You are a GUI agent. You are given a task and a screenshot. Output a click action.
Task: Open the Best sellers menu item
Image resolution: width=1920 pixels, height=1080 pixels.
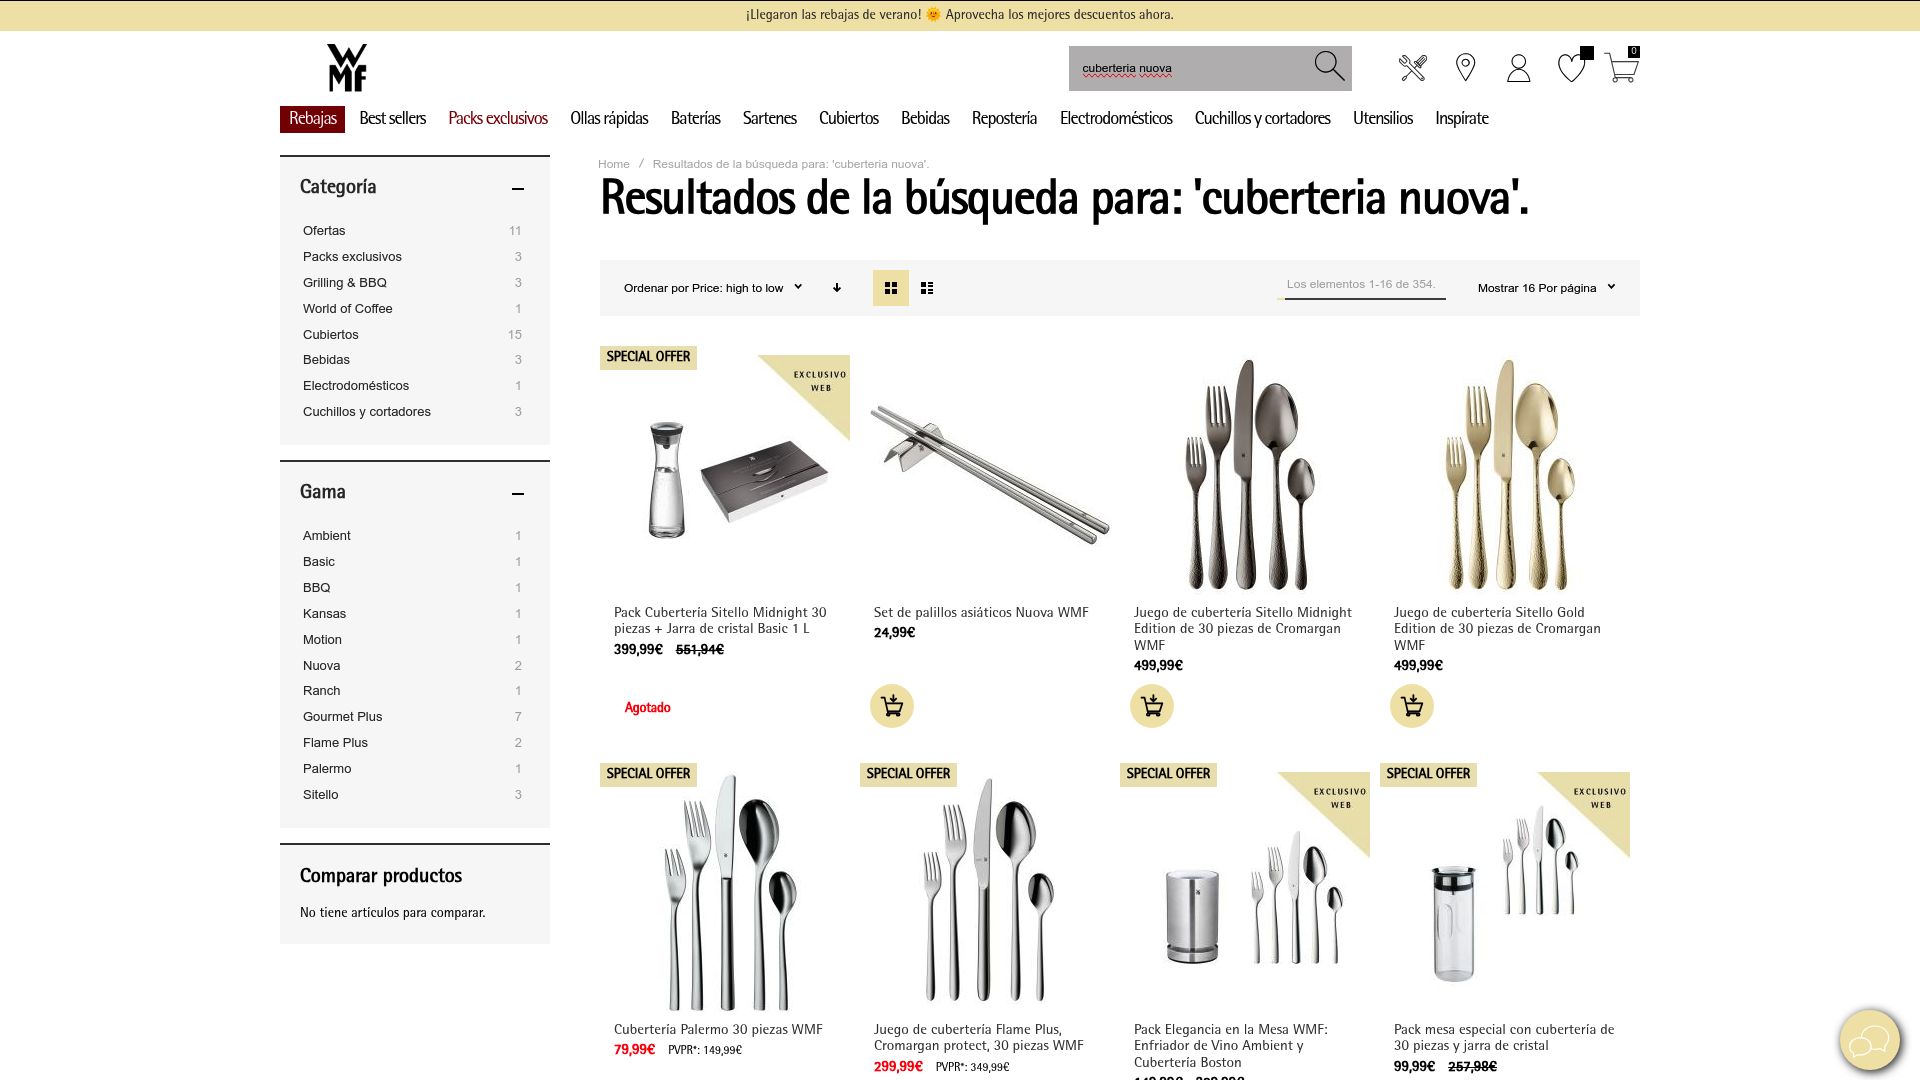tap(393, 118)
